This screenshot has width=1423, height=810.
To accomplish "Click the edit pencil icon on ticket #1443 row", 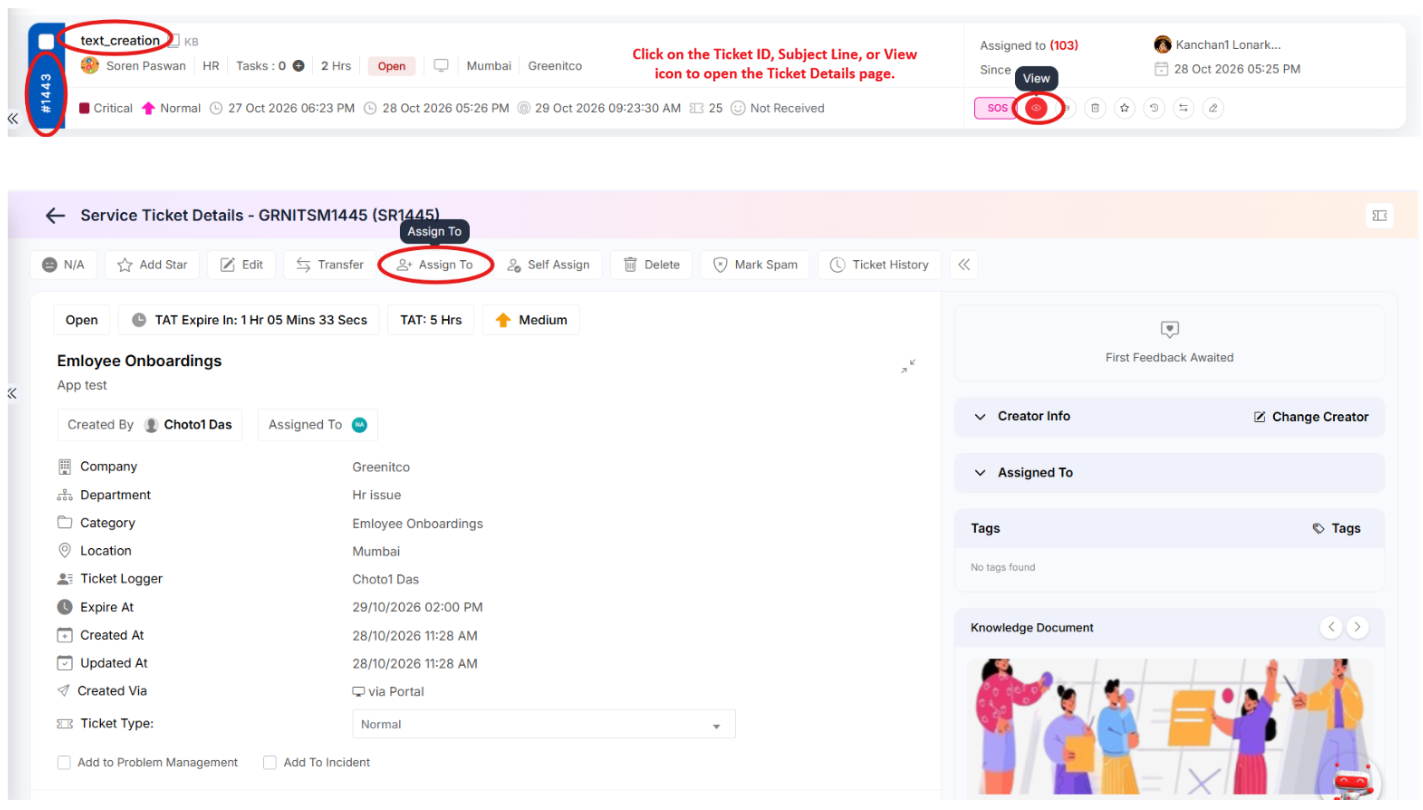I will [1213, 108].
